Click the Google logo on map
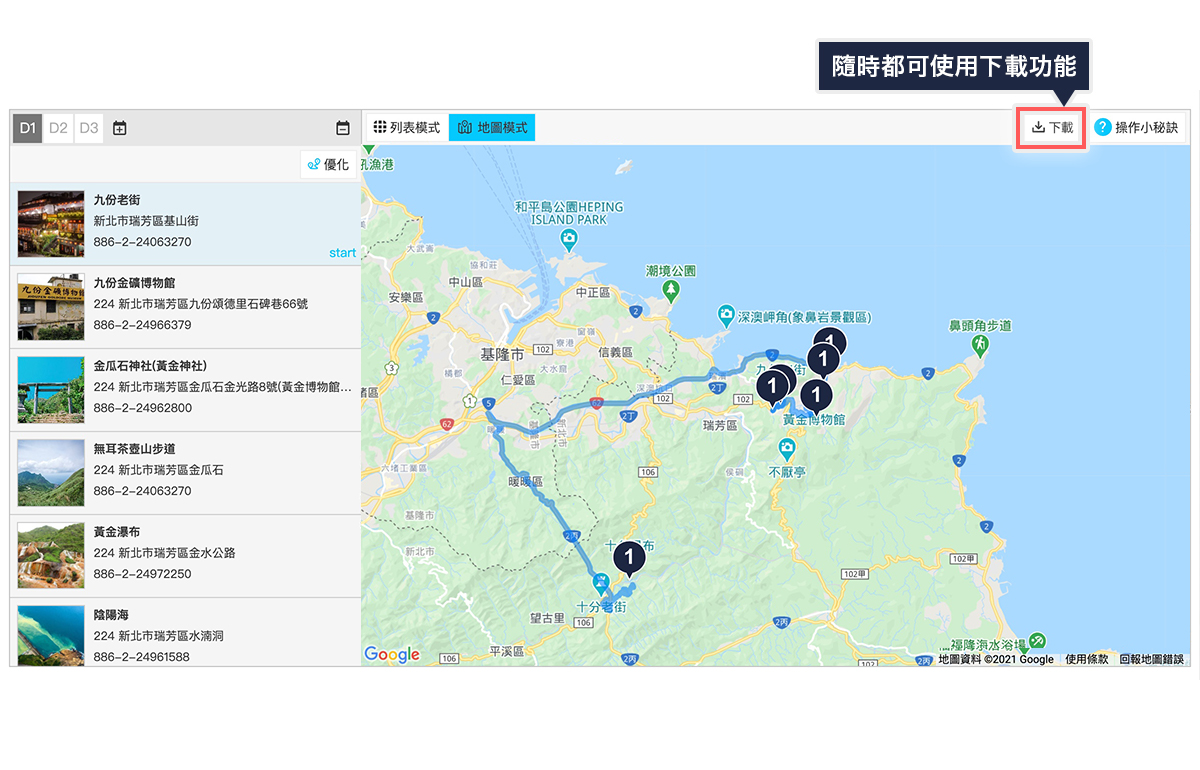Viewport: 1200px width, 770px height. coord(392,654)
